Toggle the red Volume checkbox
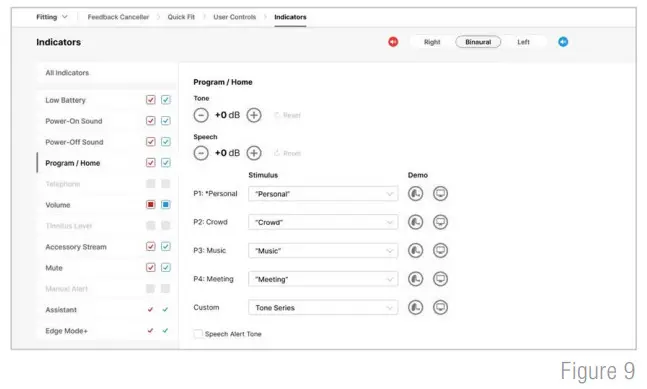Viewport: 647px width, 389px height. tap(151, 205)
